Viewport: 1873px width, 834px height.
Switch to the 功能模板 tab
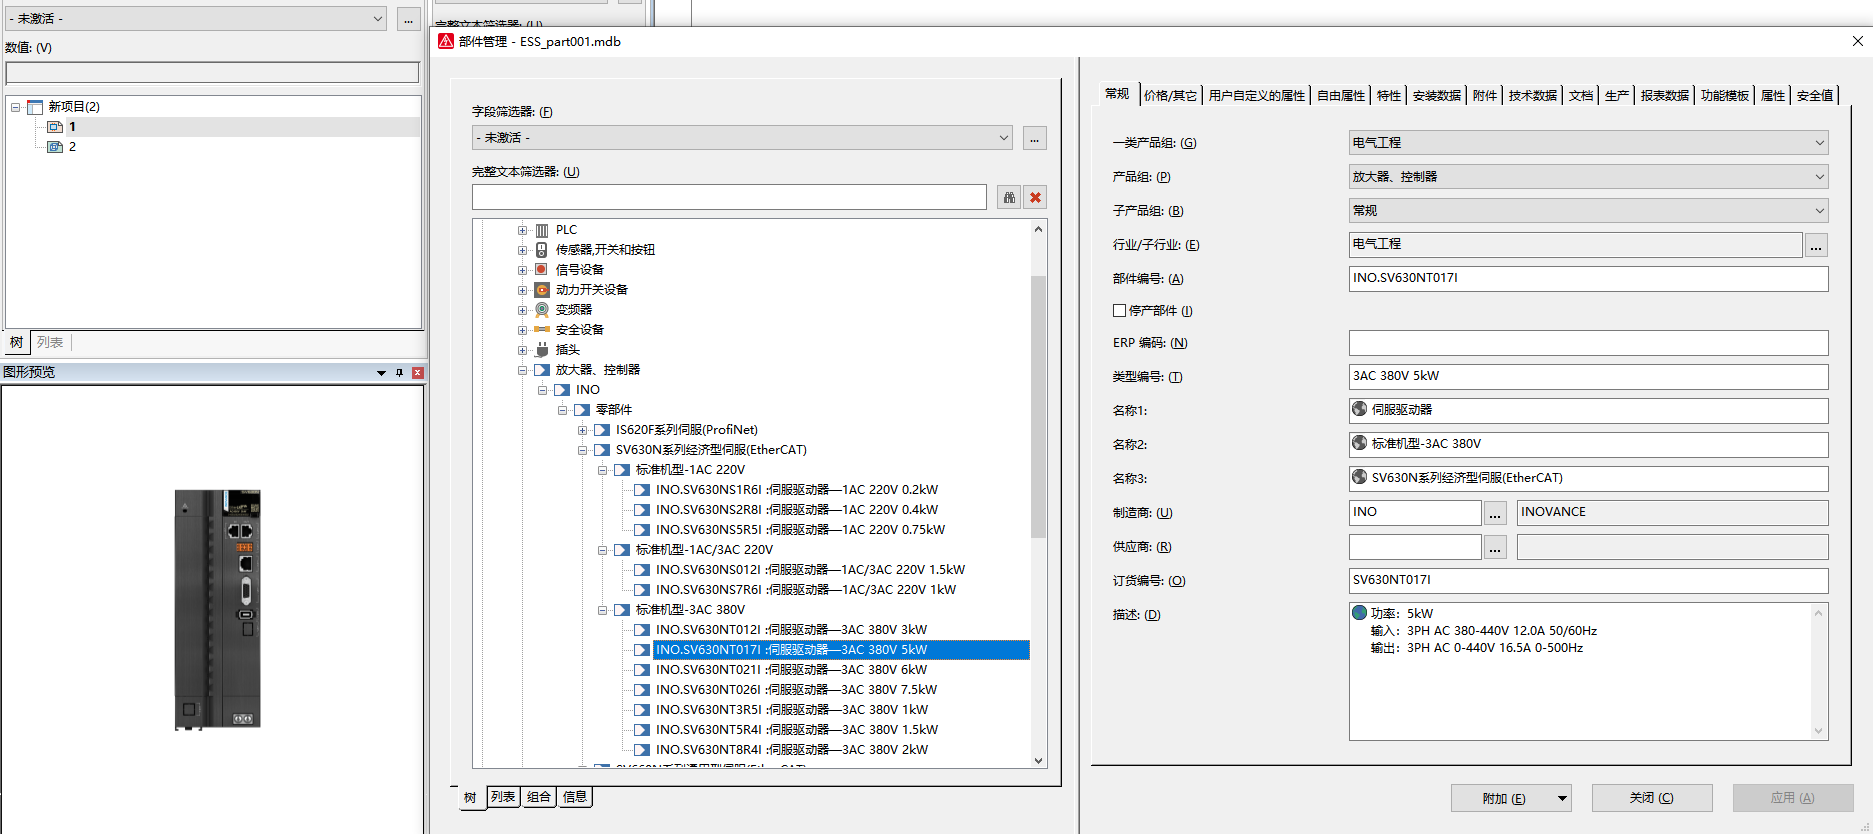pos(1725,95)
